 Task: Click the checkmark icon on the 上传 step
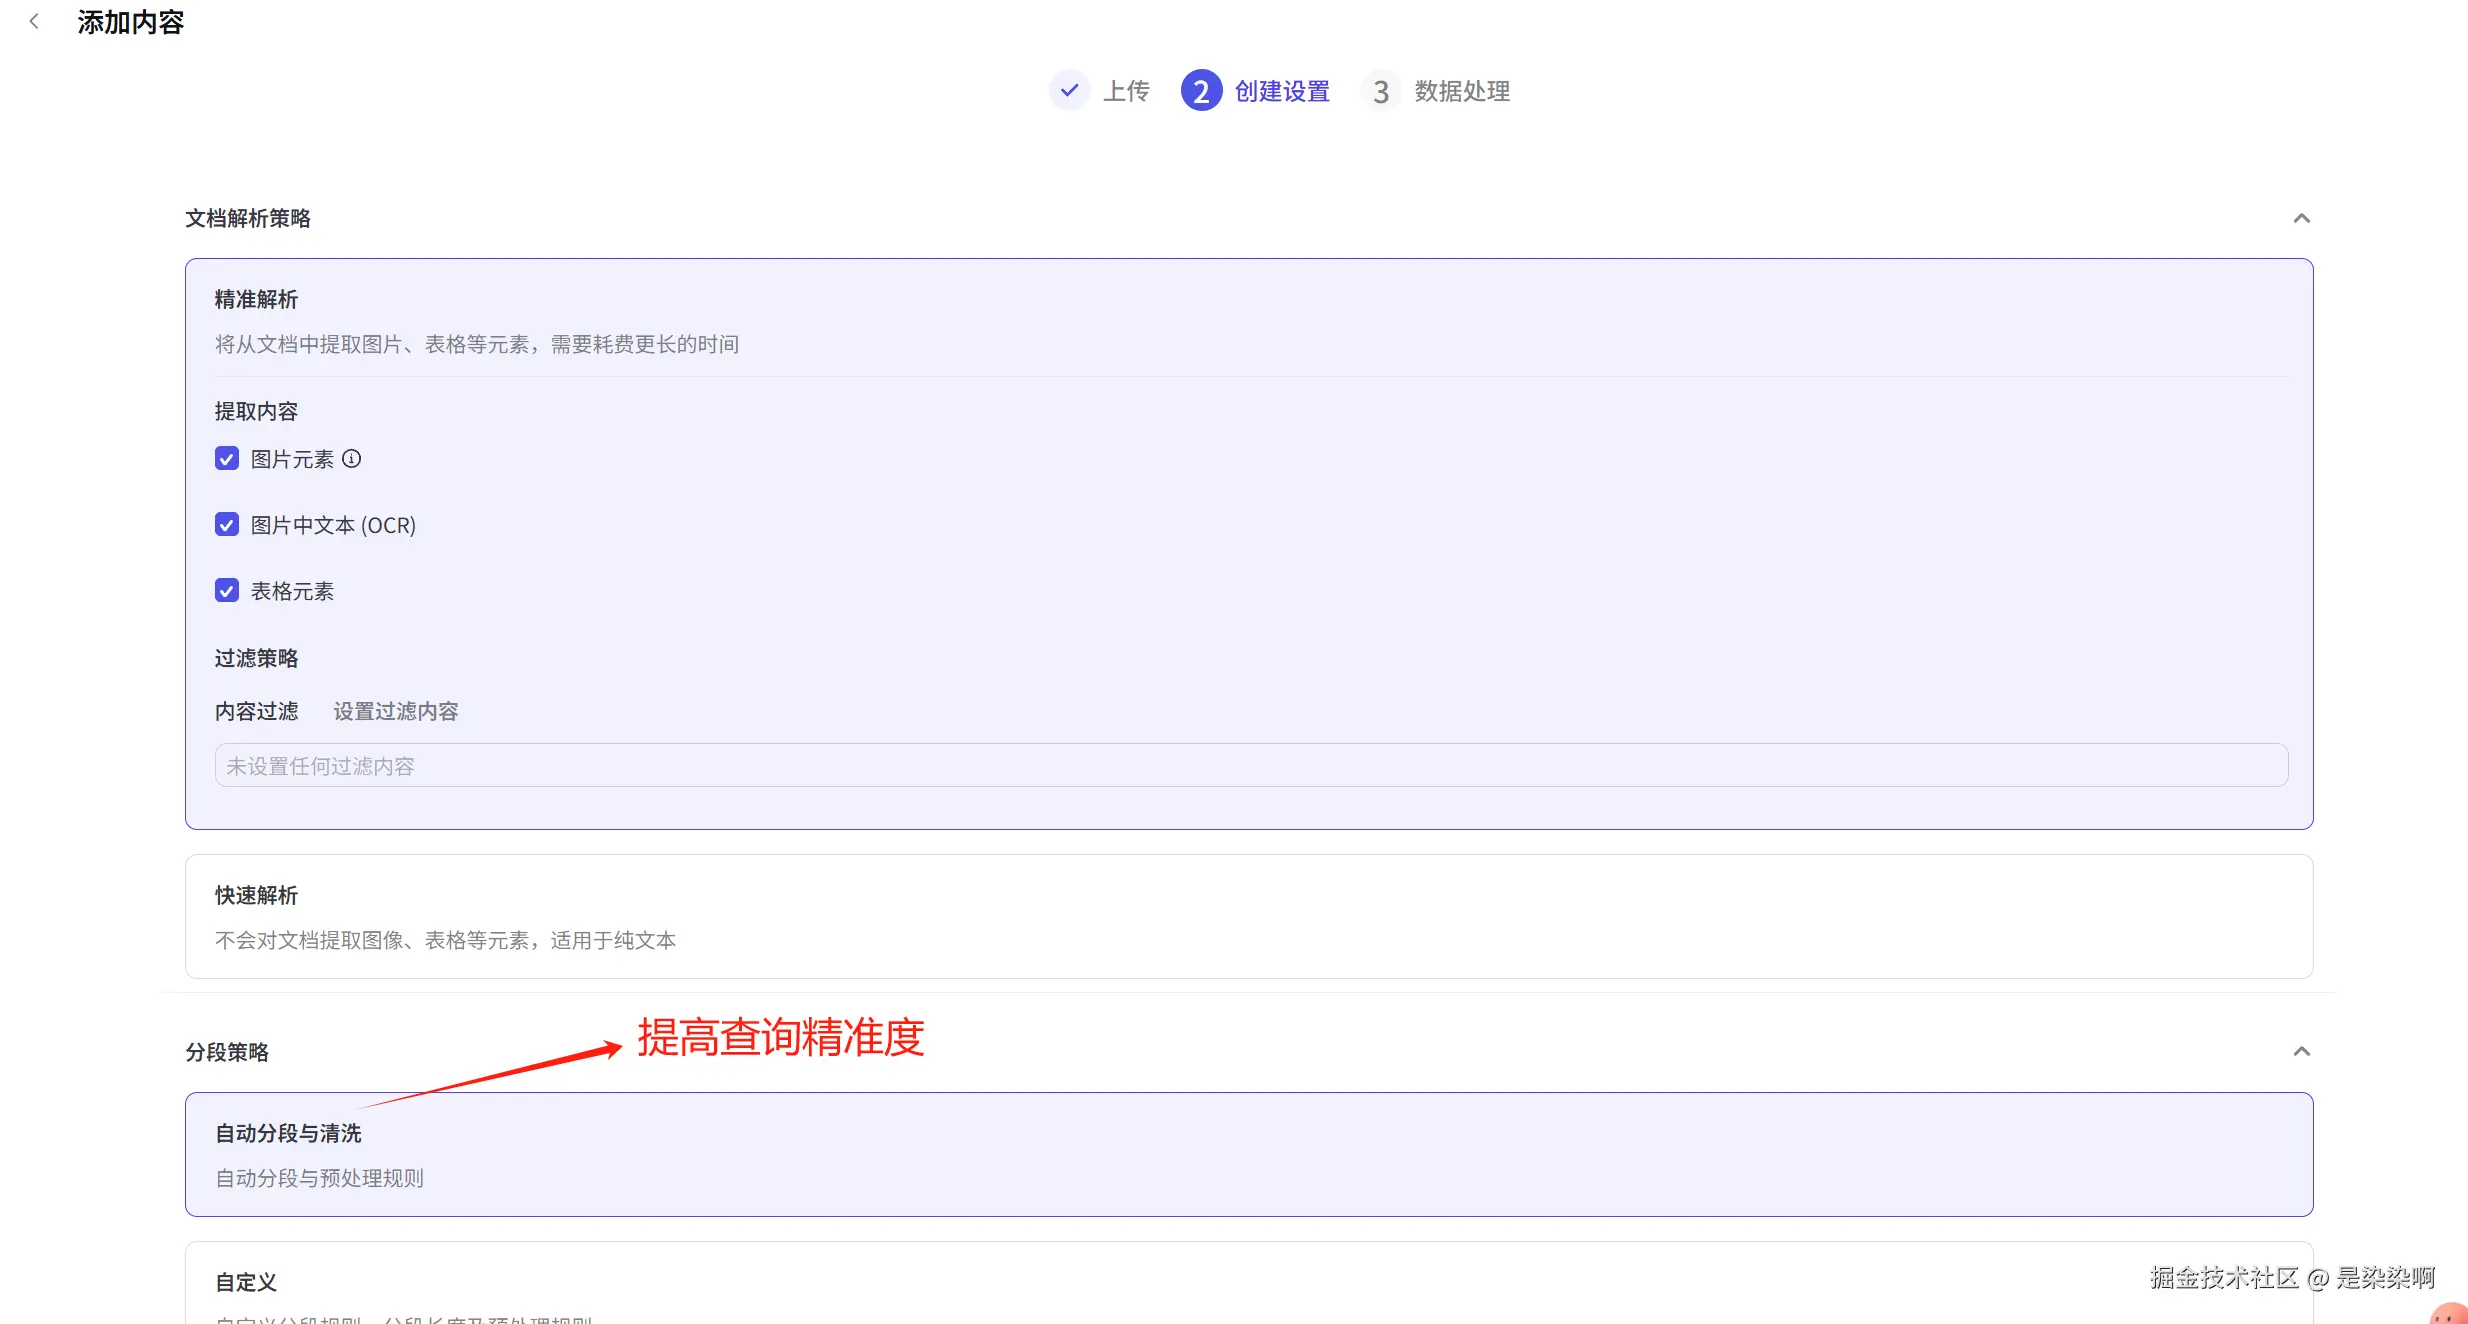click(x=1069, y=90)
